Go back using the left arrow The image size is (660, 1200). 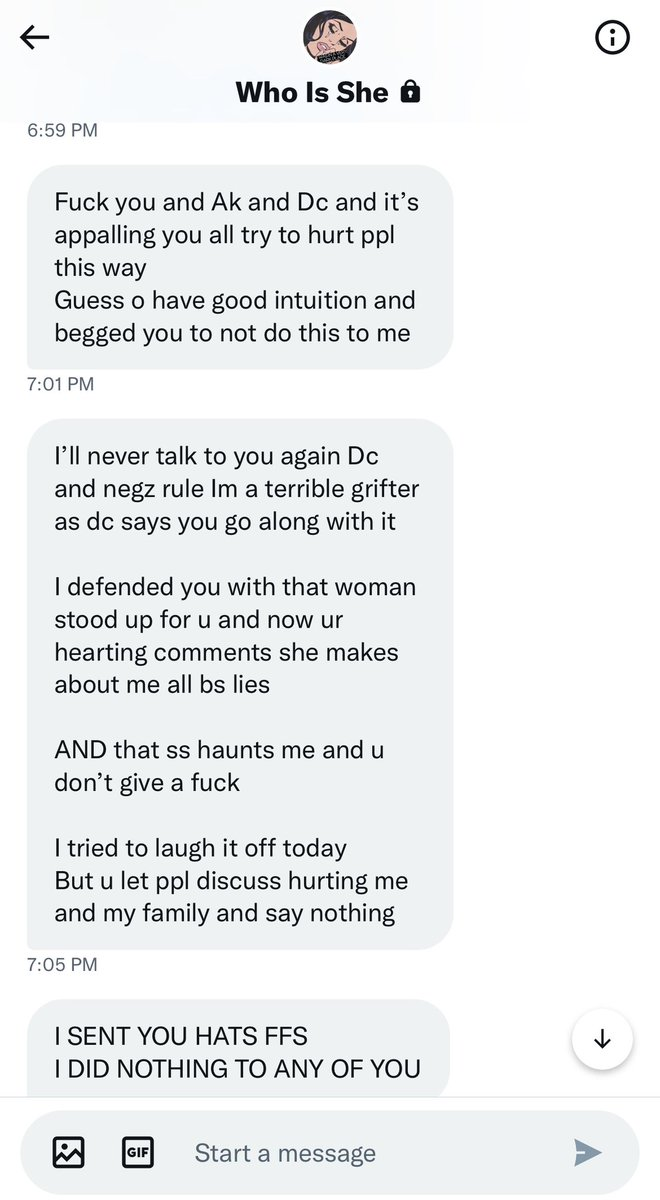click(35, 38)
